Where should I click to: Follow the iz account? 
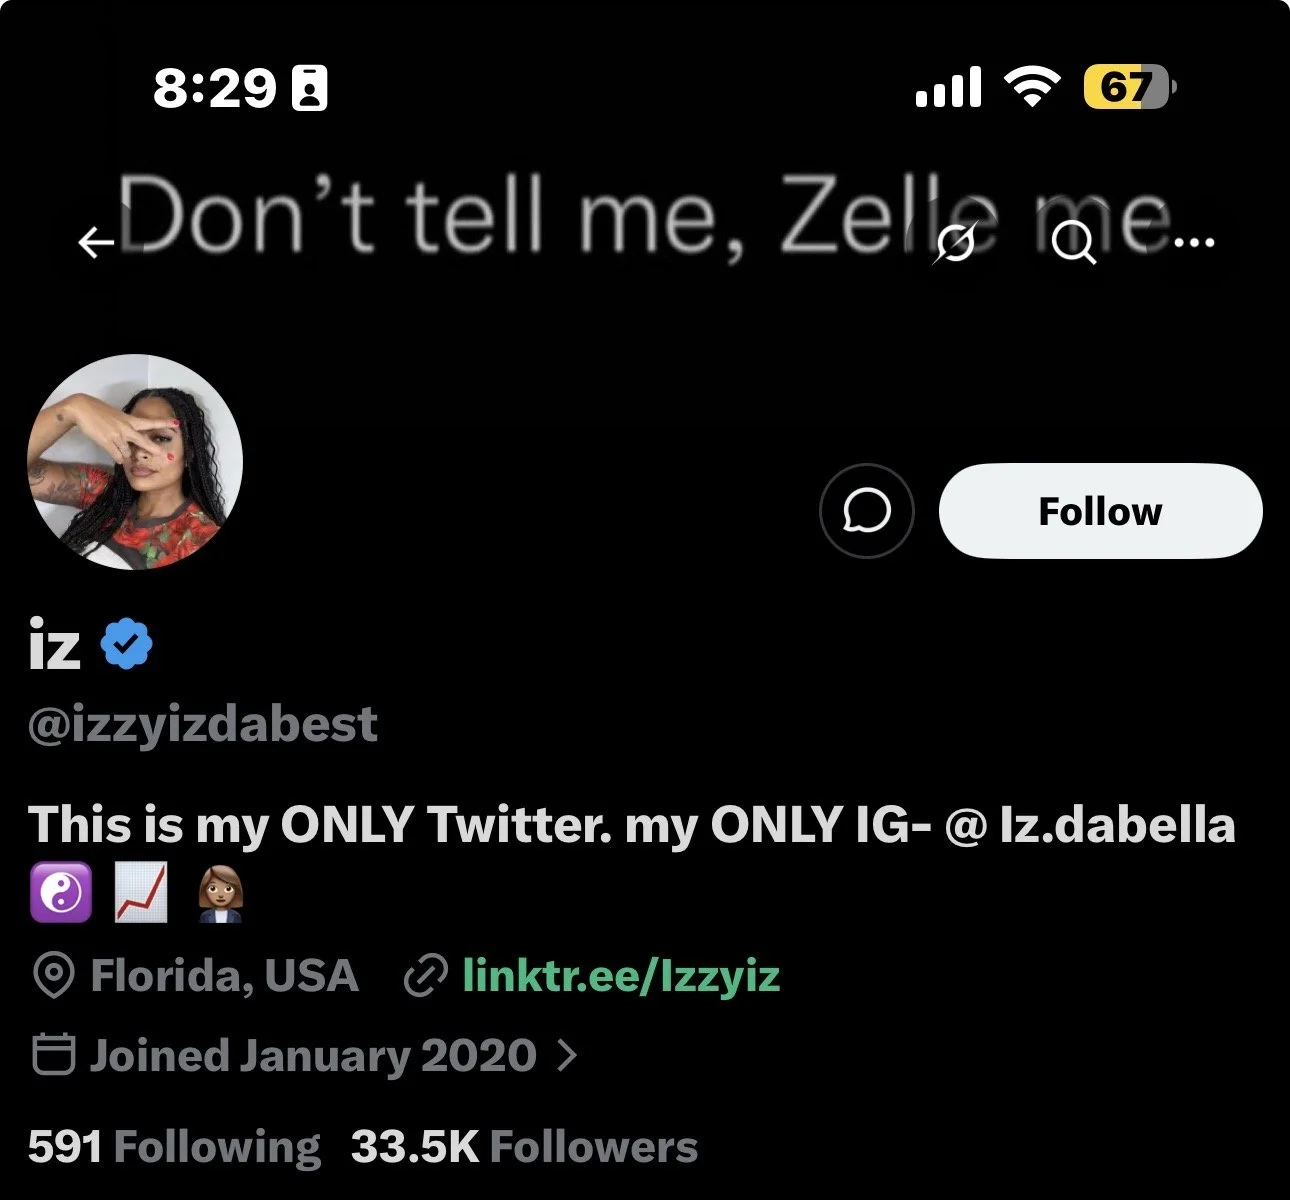[1100, 511]
